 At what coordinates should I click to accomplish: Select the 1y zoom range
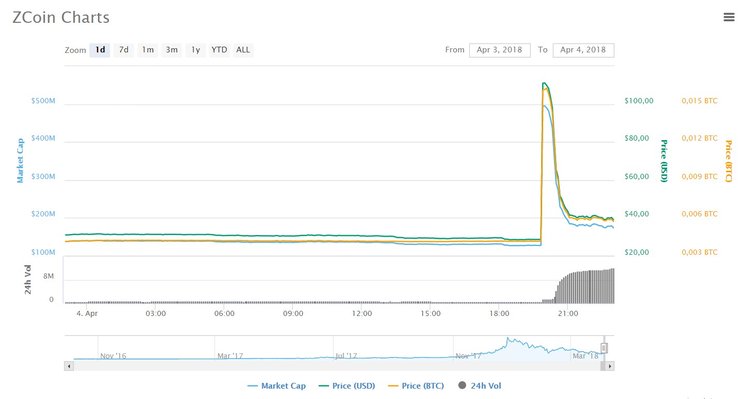(x=196, y=50)
